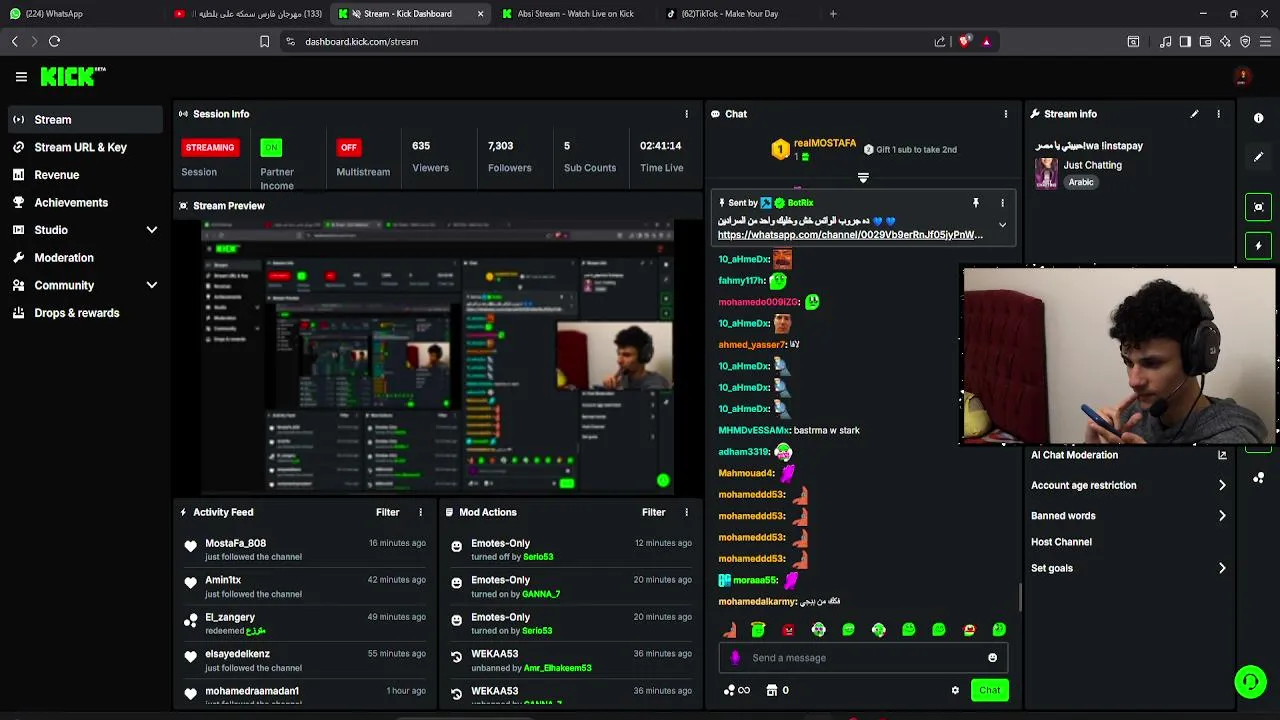Viewport: 1280px width, 720px height.
Task: Open the emoji picker in chat input
Action: click(992, 658)
